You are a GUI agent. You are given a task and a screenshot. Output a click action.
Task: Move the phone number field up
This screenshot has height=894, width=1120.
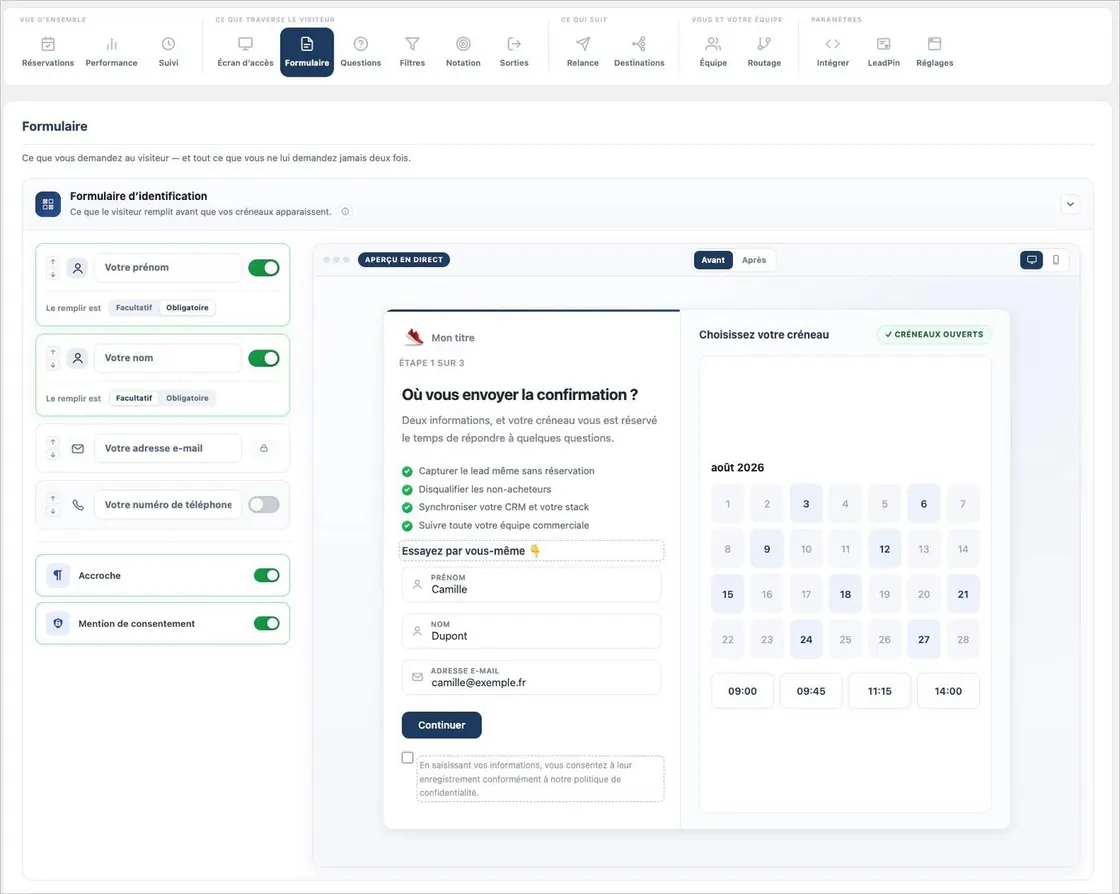pos(53,498)
